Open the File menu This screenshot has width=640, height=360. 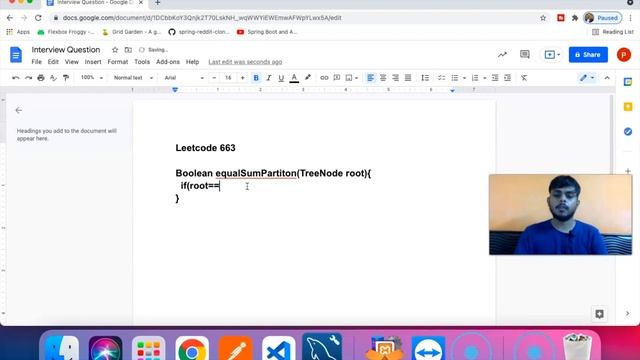[x=36, y=62]
